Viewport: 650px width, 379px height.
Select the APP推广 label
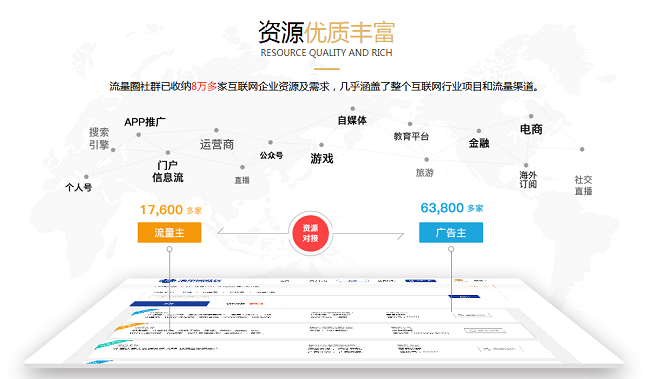click(145, 122)
